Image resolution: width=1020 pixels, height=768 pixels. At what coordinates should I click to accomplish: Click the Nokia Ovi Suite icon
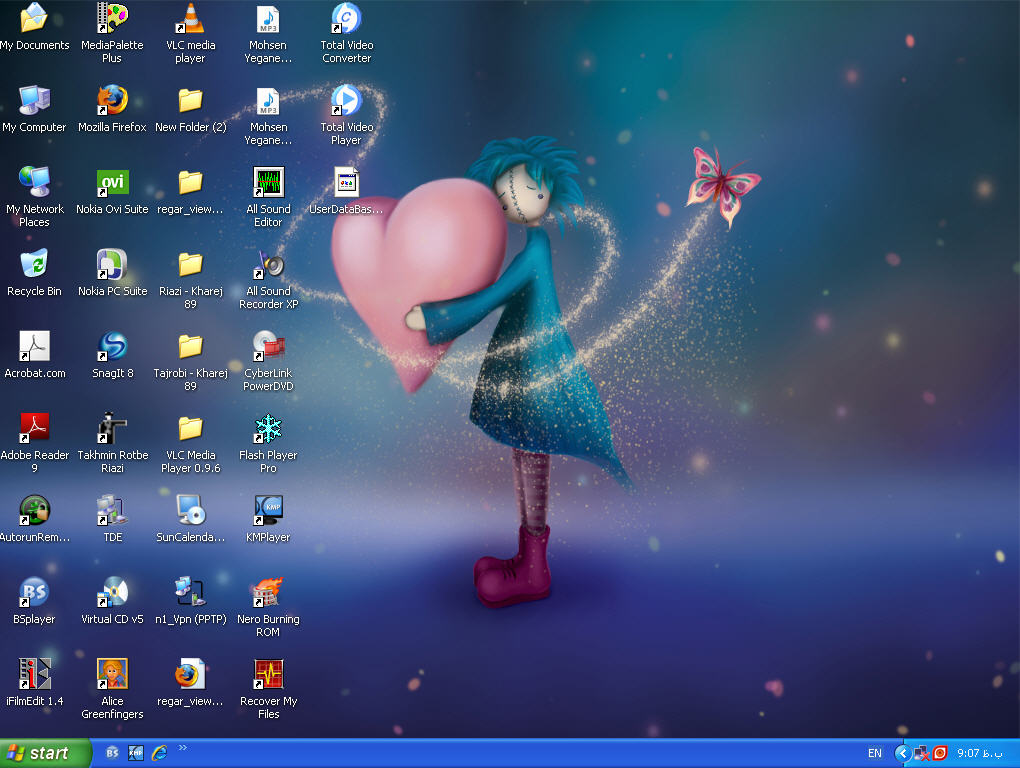(x=112, y=182)
